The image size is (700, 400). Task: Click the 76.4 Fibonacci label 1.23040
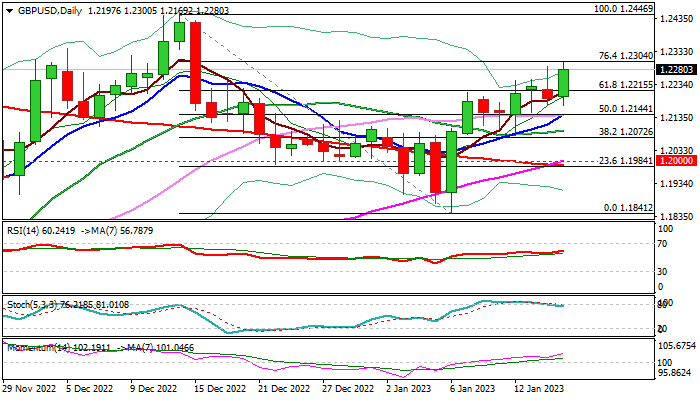(626, 56)
